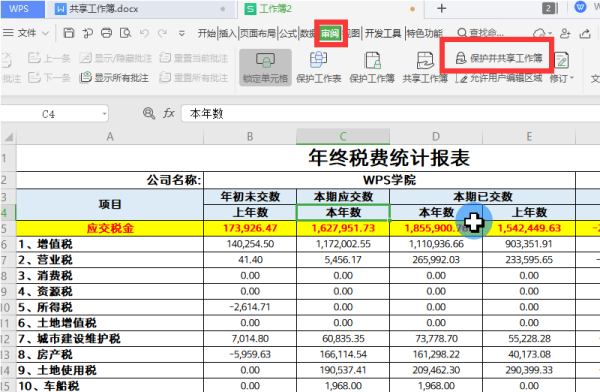This screenshot has width=600, height=392.
Task: Click 保护并共享工作簿 button
Action: pyautogui.click(x=499, y=58)
